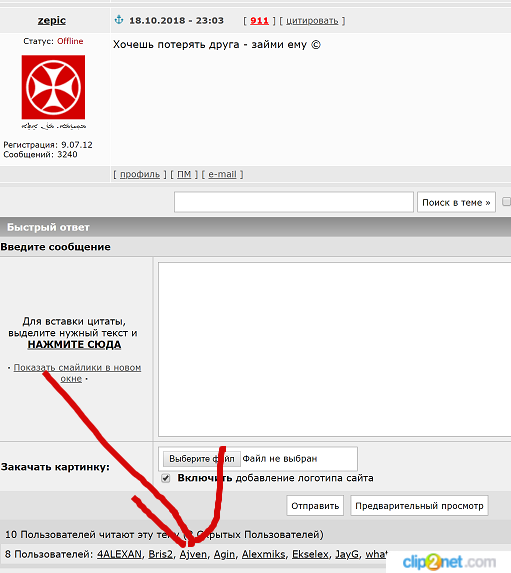Click the ПМ private message link

coord(184,174)
